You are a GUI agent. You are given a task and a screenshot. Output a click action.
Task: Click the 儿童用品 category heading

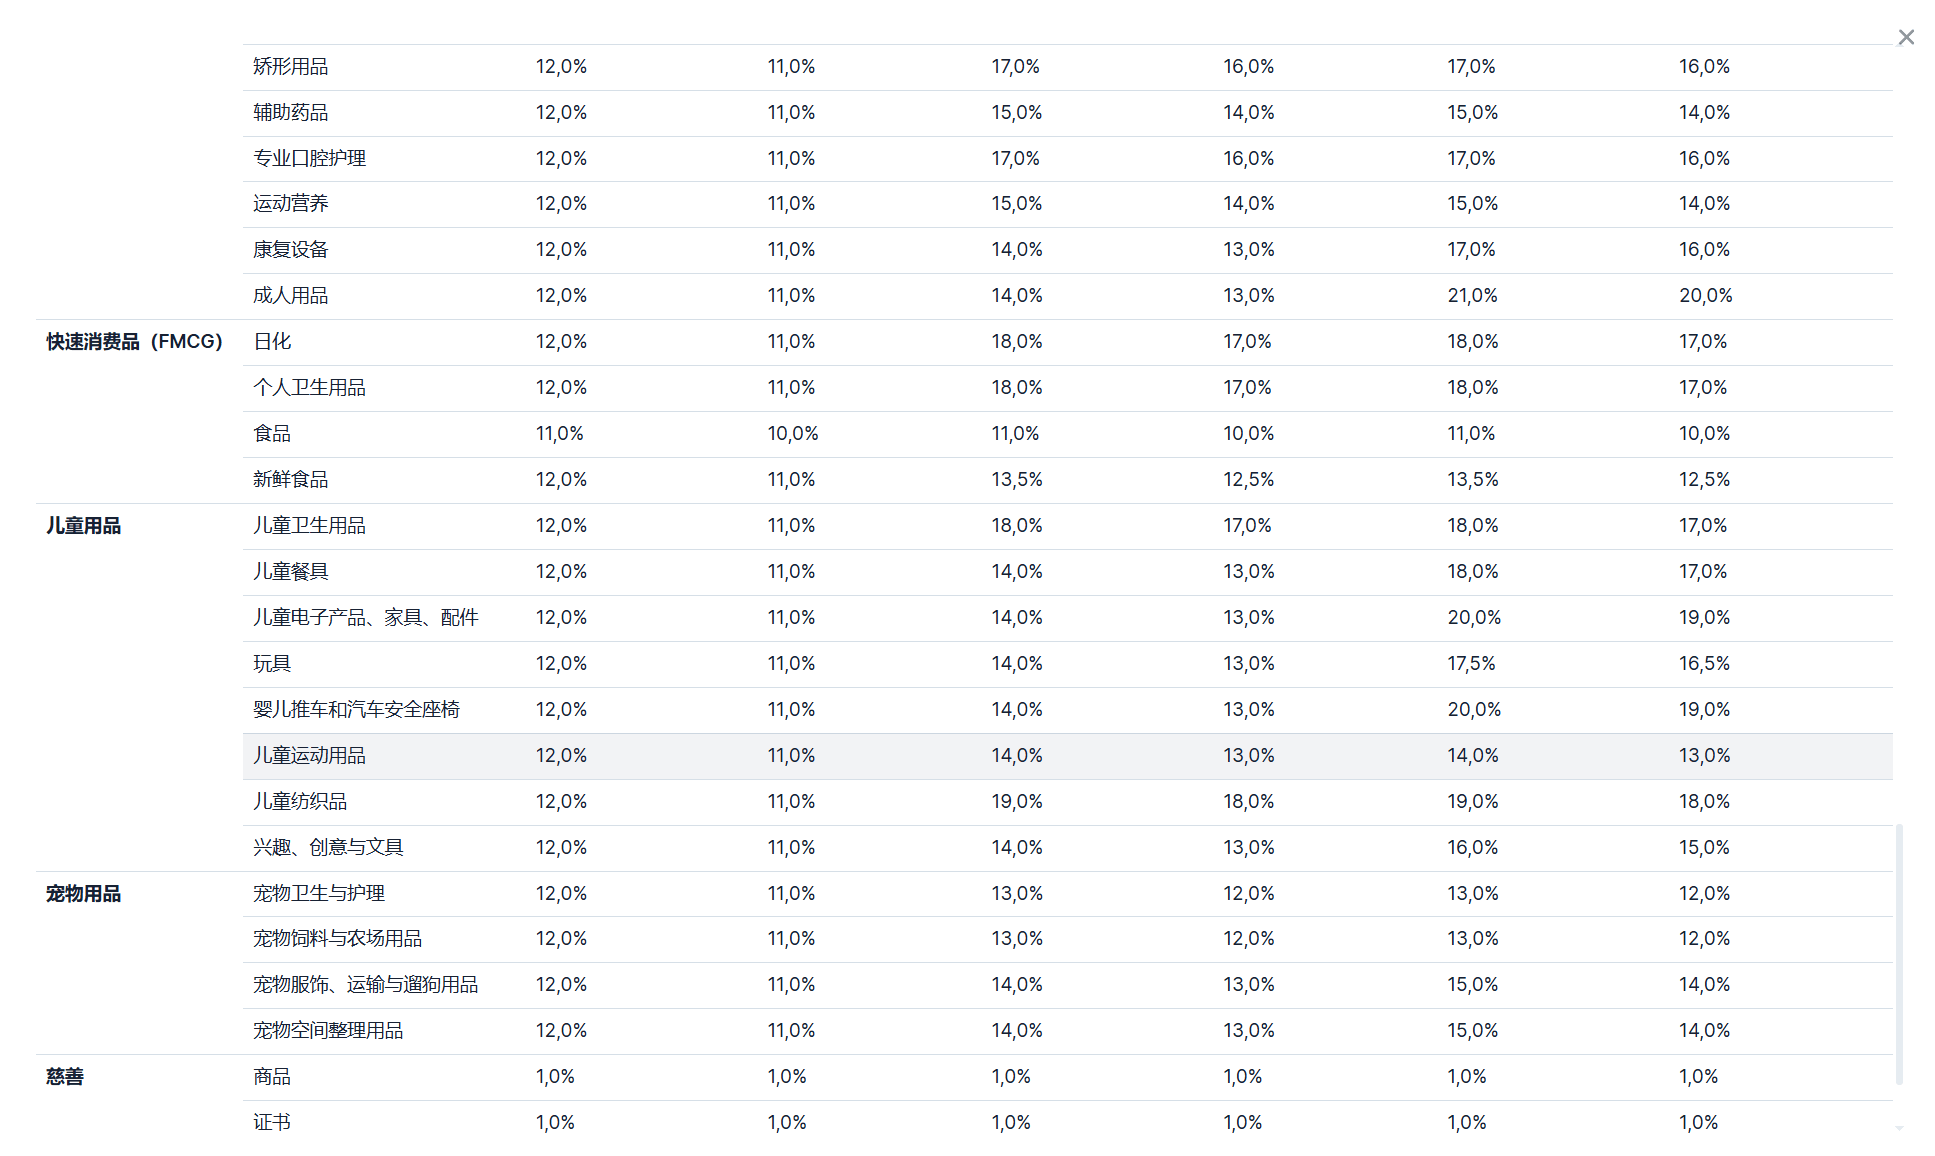pos(83,526)
